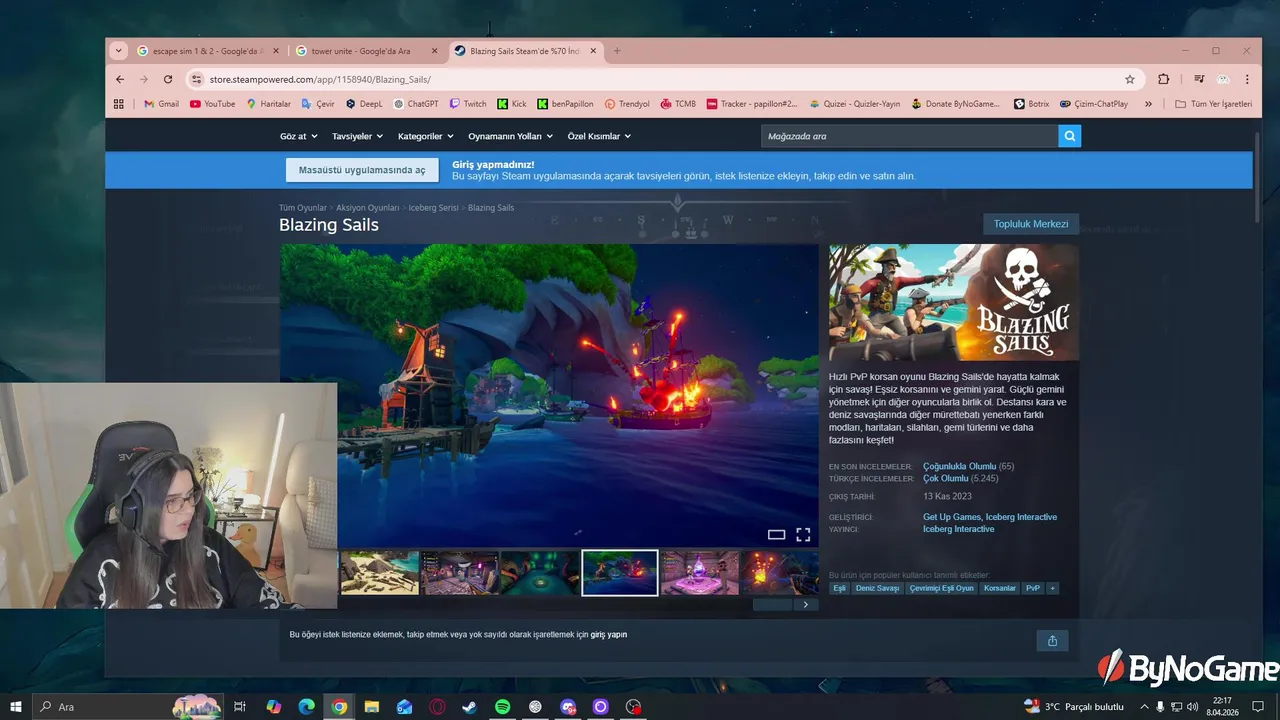This screenshot has height=720, width=1280.
Task: Open the Chrome extensions puzzle icon
Action: coord(1163,79)
